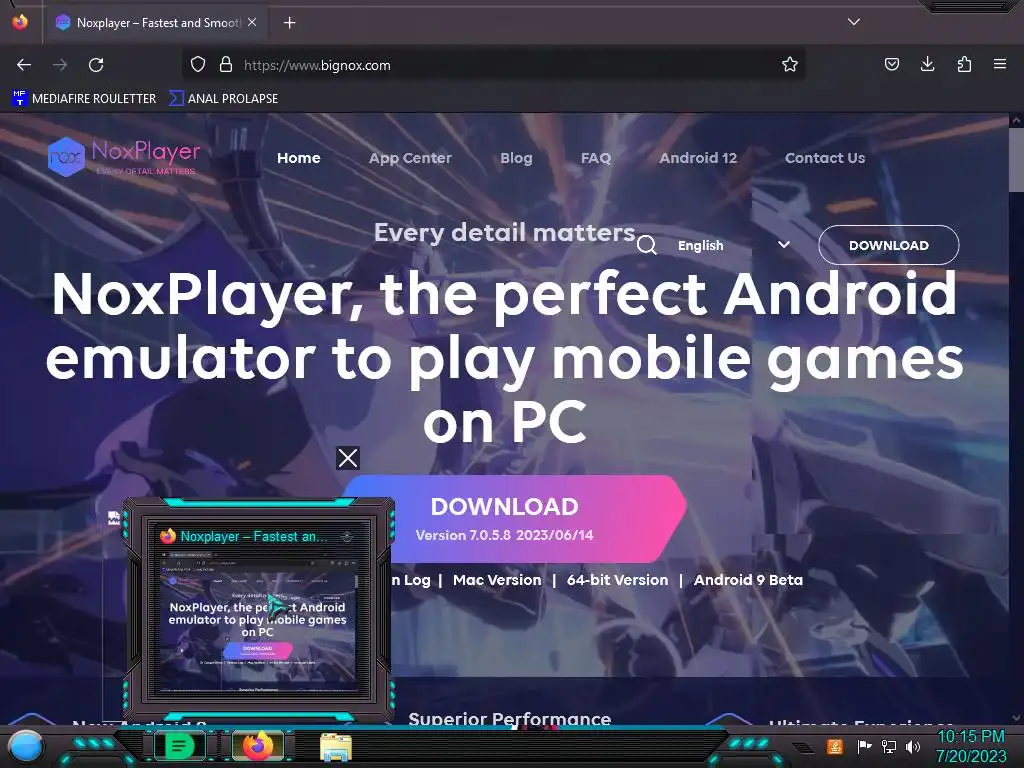Open the 64-bit Version link

[x=617, y=580]
